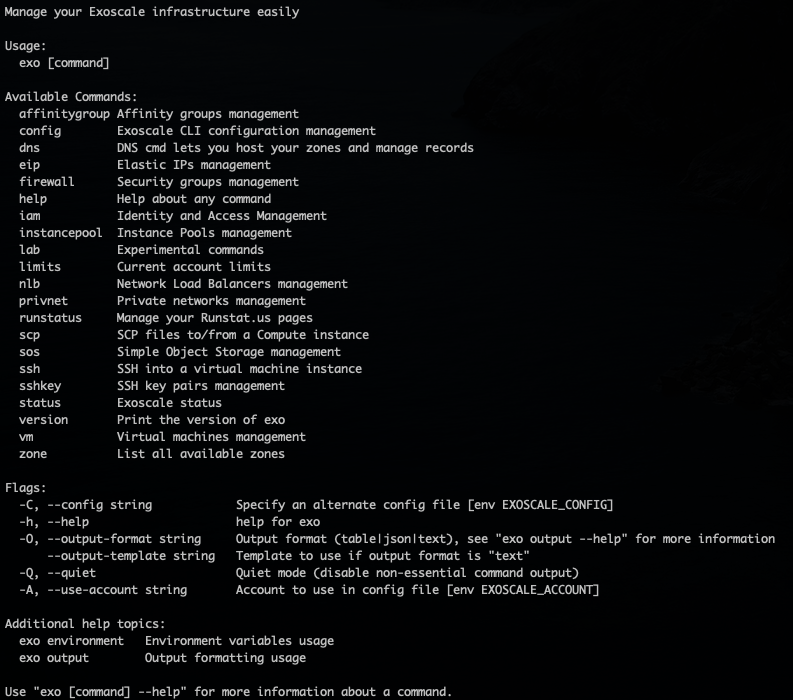793x700 pixels.
Task: Click the nlb command entry
Action: (29, 284)
